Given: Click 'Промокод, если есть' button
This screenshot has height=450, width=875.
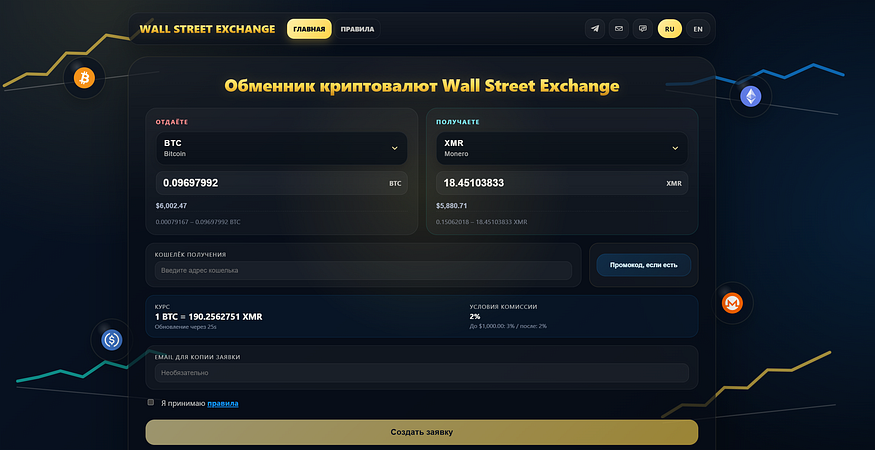Looking at the screenshot, I should tap(643, 265).
